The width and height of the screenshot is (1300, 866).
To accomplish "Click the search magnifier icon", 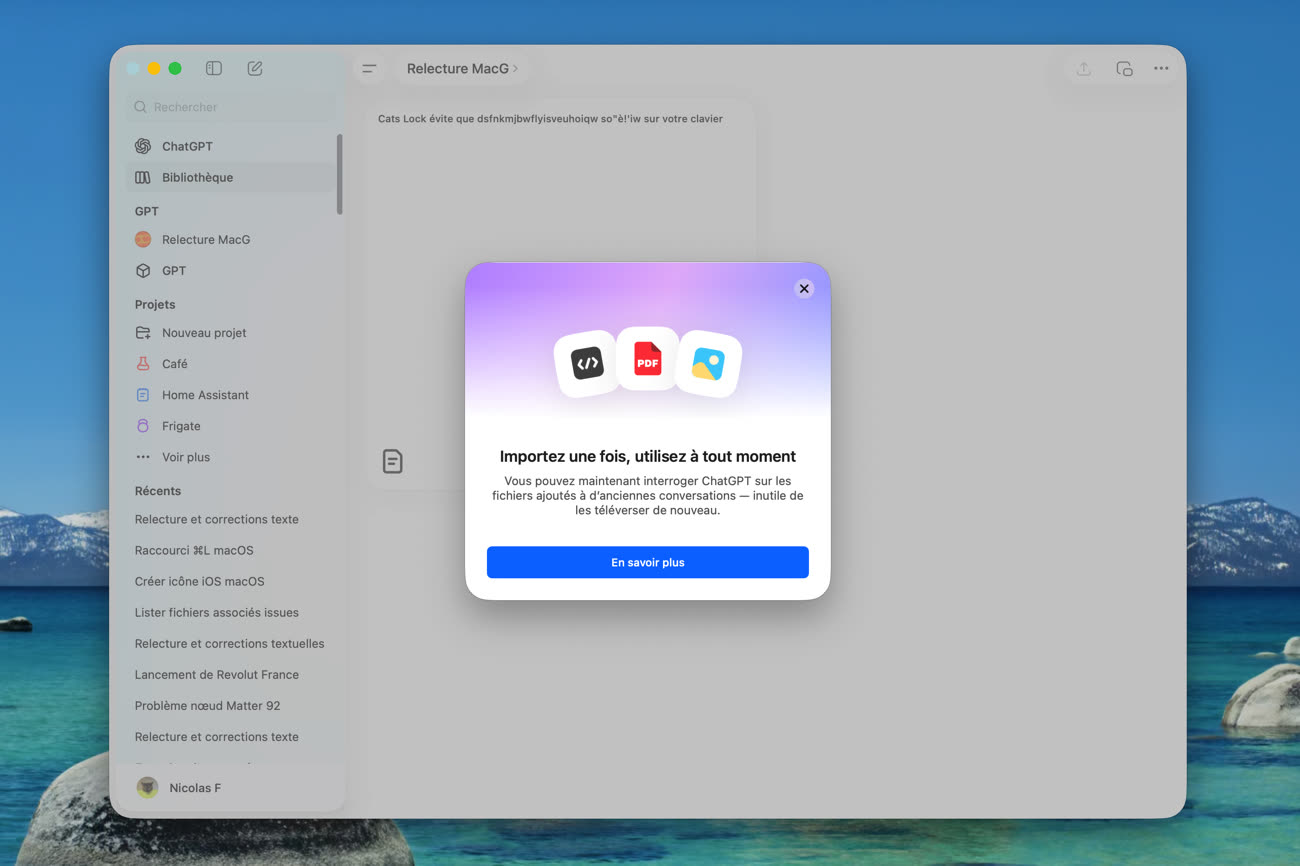I will pos(141,107).
